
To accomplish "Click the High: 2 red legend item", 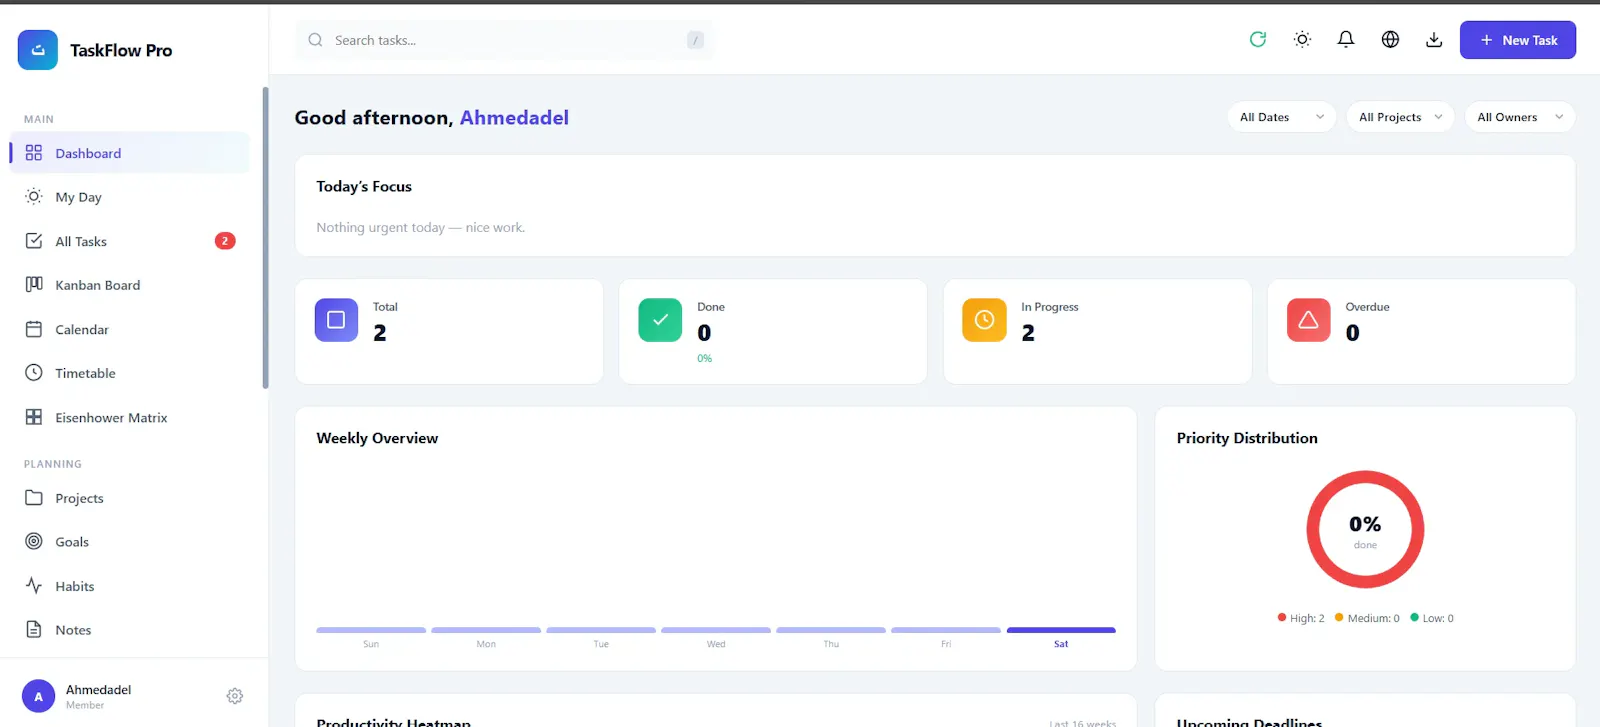I will pyautogui.click(x=1301, y=618).
